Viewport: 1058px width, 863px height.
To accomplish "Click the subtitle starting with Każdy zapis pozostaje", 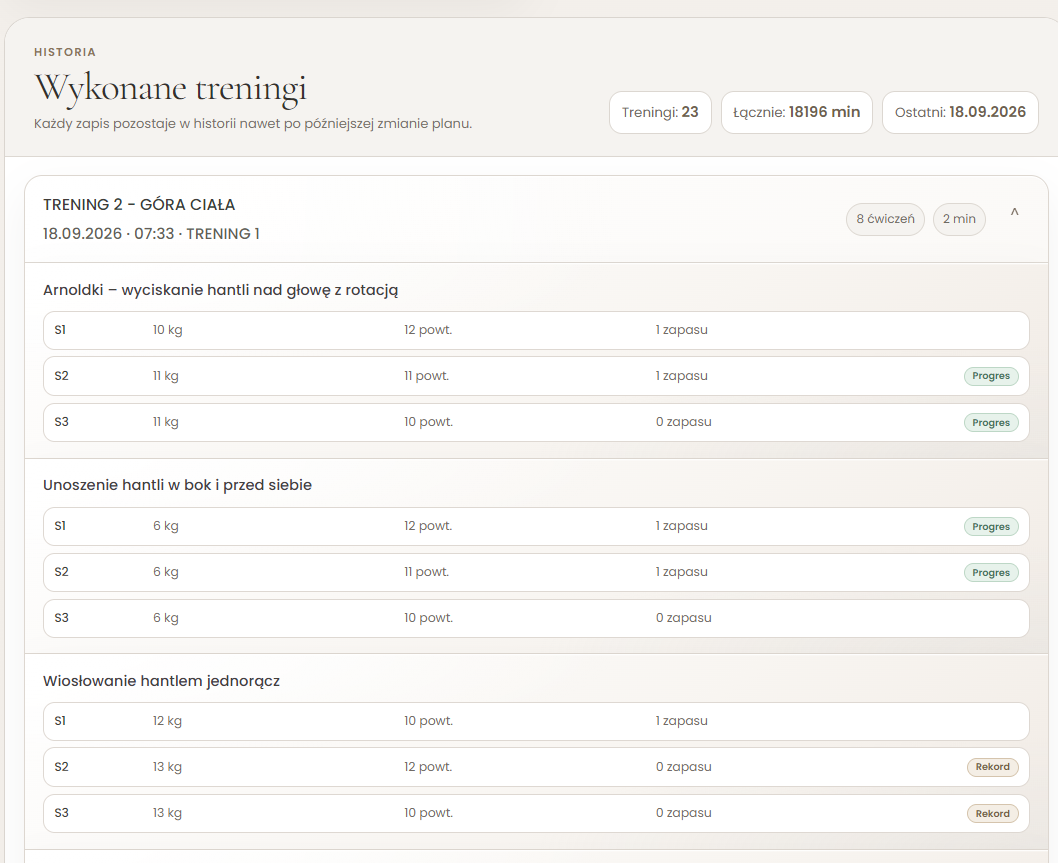I will click(253, 124).
